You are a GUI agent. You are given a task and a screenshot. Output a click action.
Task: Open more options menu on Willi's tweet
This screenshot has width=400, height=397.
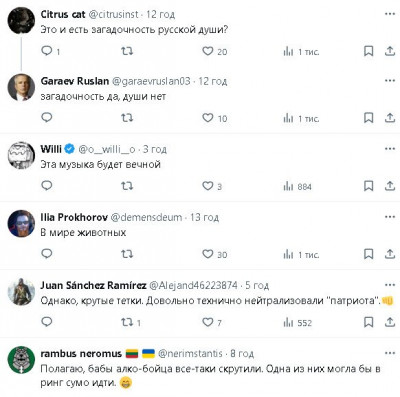coord(390,149)
